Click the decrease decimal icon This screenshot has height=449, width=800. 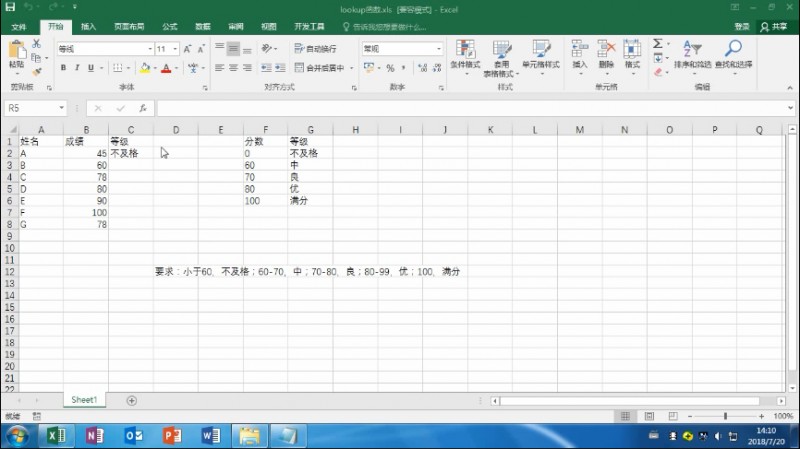click(437, 68)
